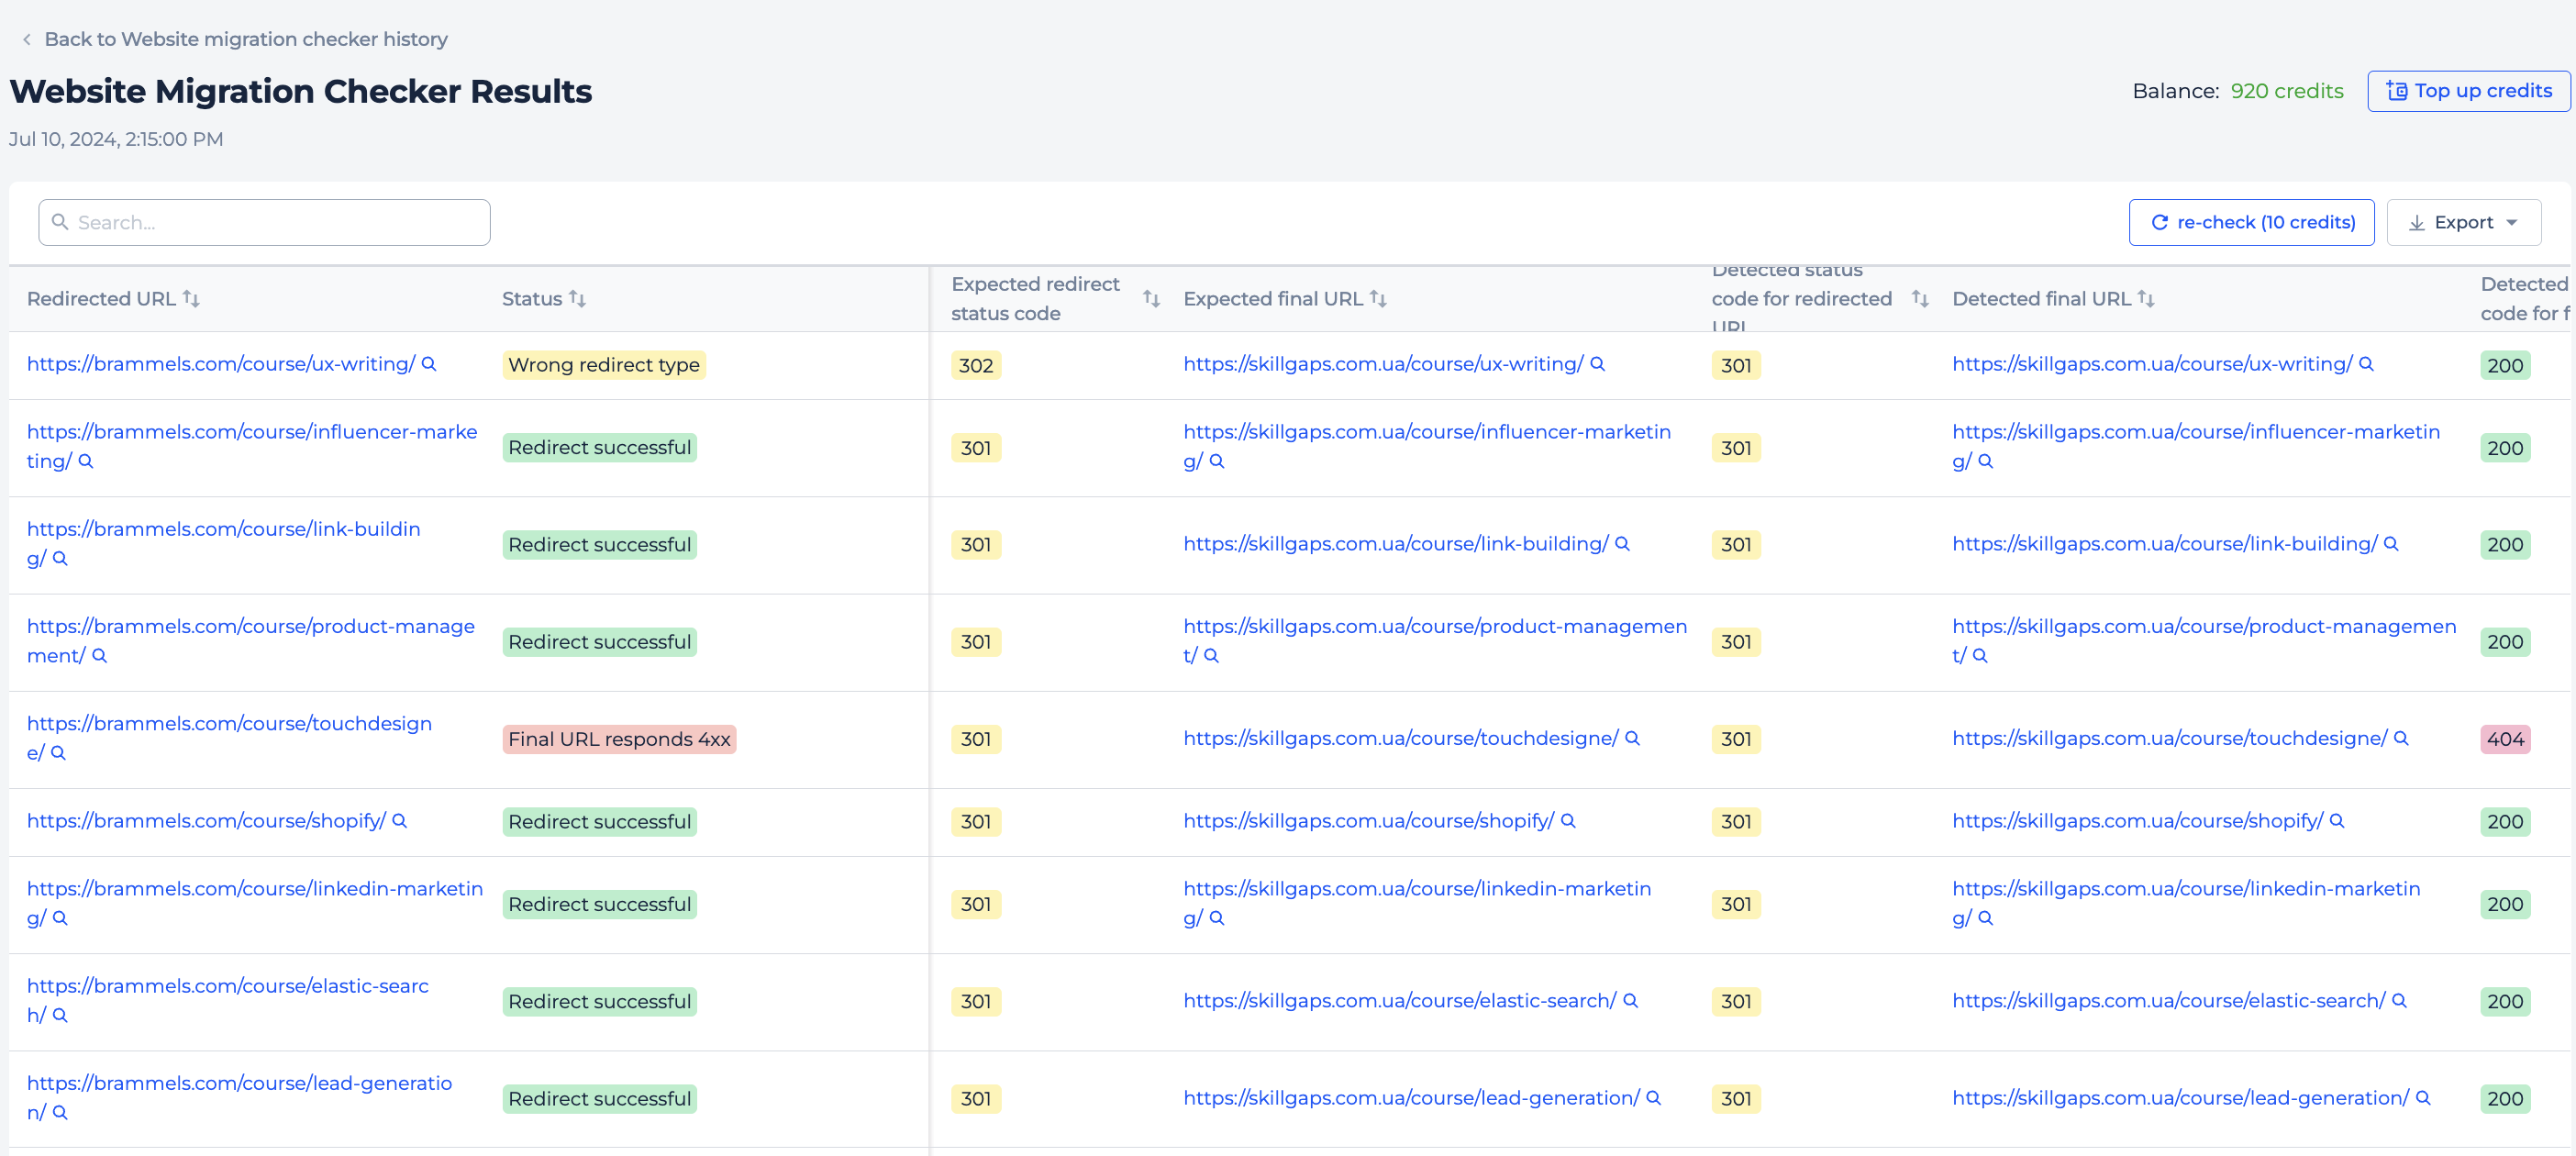The width and height of the screenshot is (2576, 1156).
Task: Click the back chevron arrow at top left
Action: [27, 39]
